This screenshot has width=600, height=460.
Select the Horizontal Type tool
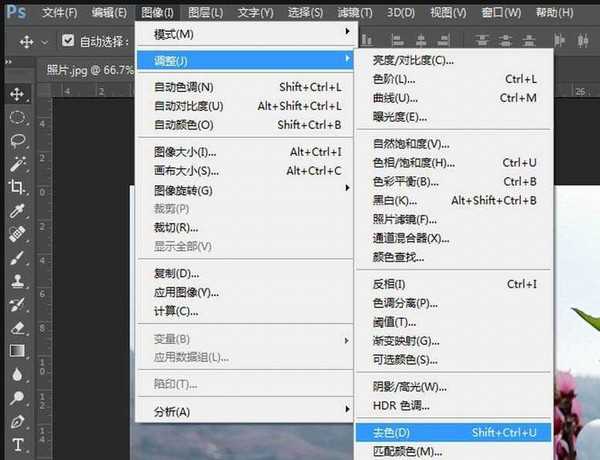click(x=17, y=444)
